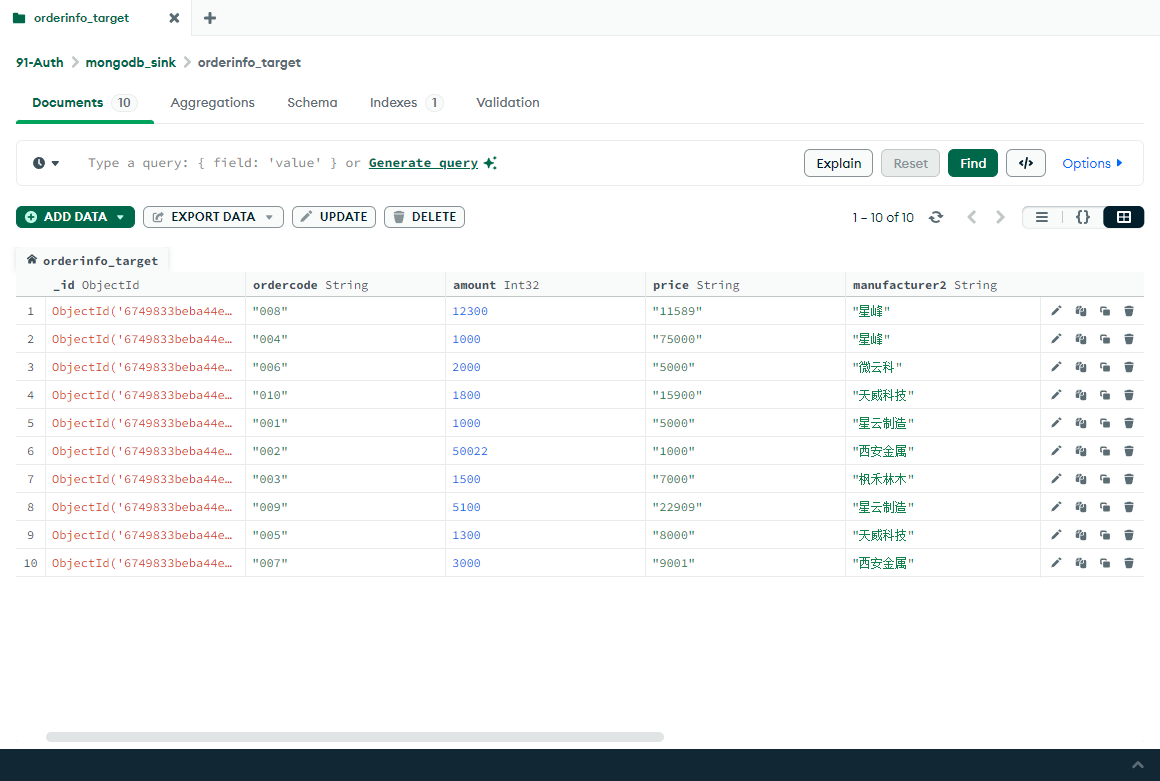Viewport: 1160px width, 781px height.
Task: Copy the ordercode 004 document
Action: [x=1081, y=339]
